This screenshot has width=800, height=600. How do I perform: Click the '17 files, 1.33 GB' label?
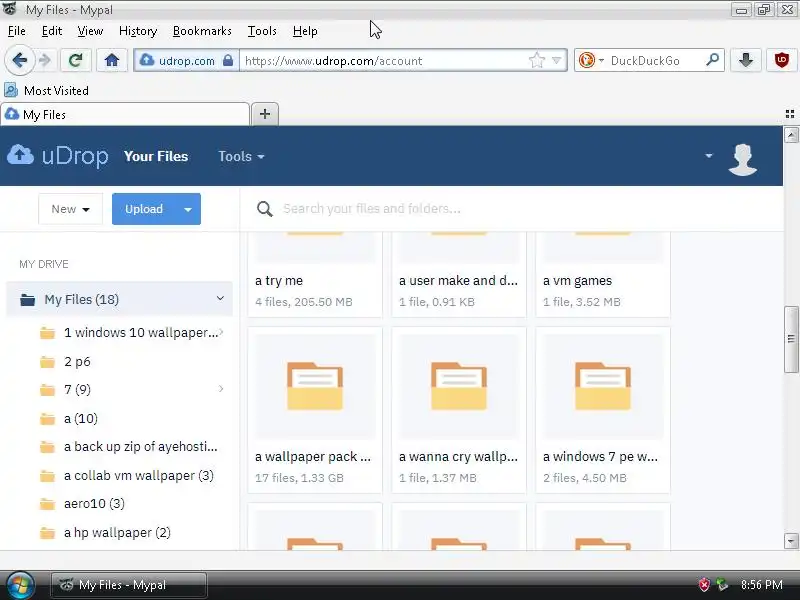click(x=299, y=478)
